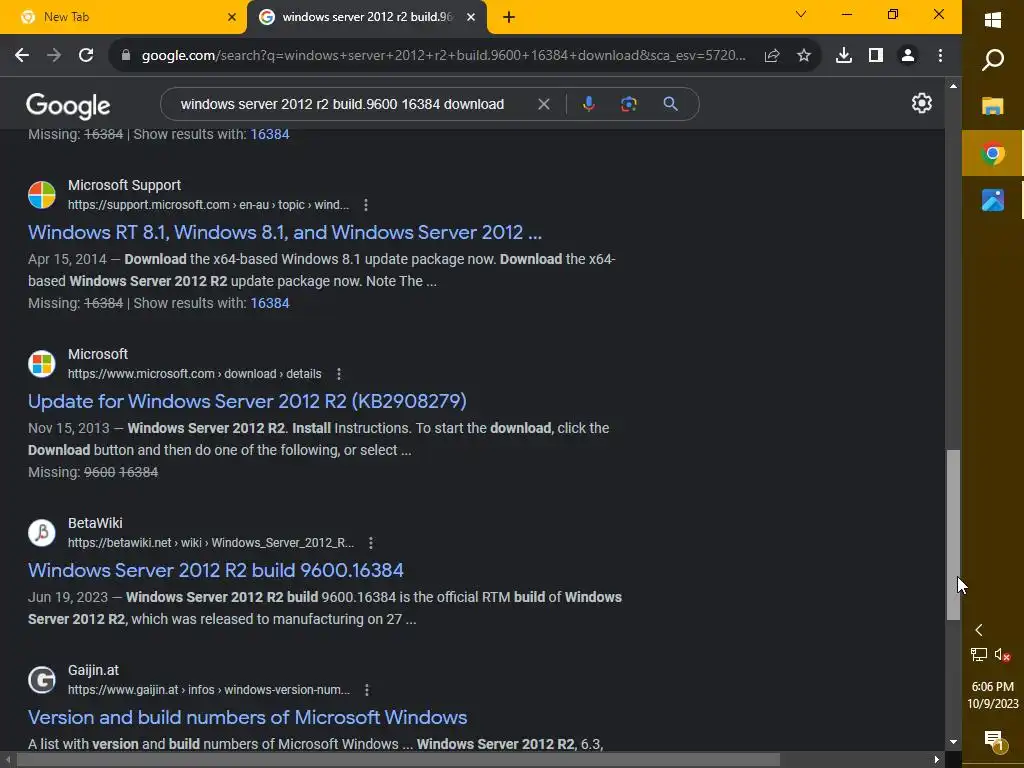Open the network status tray icon
This screenshot has width=1024, height=768.
click(x=978, y=654)
